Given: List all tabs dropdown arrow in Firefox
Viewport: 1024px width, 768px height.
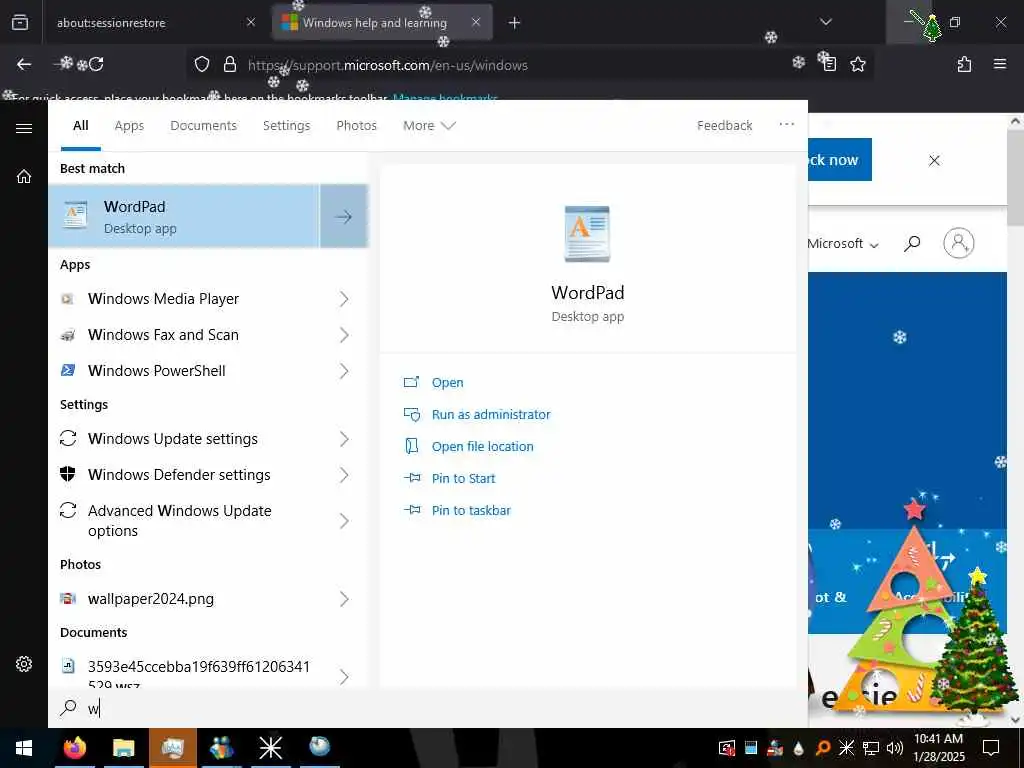Looking at the screenshot, I should tap(825, 22).
